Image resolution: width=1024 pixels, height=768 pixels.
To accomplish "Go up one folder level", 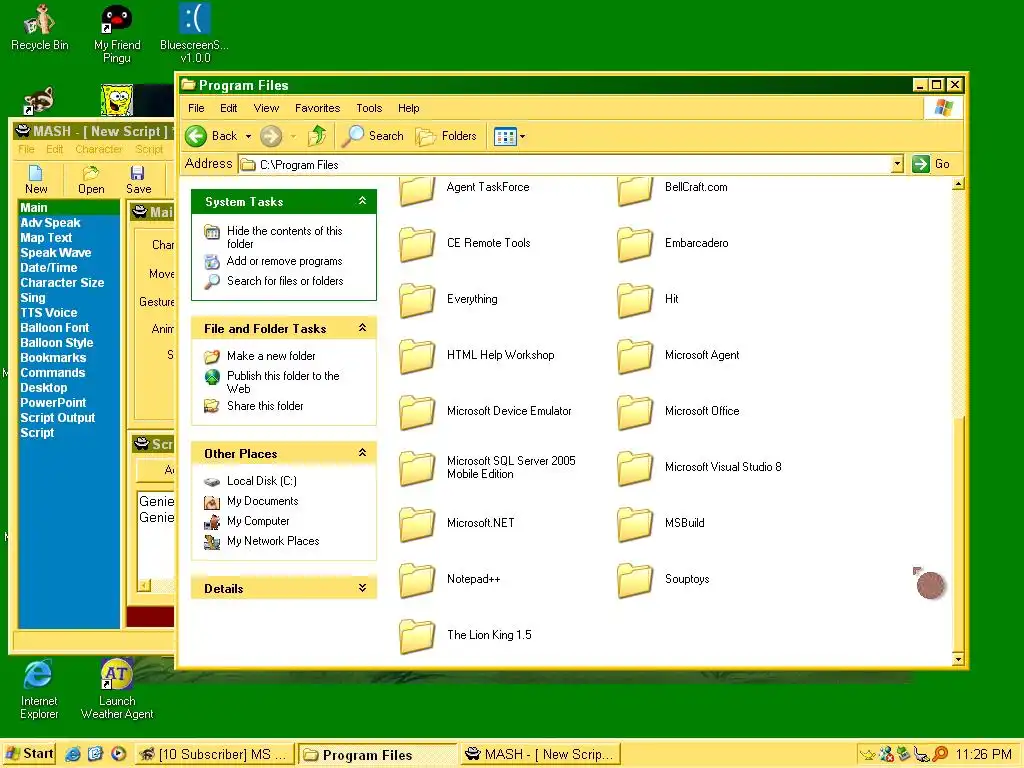I will [x=317, y=136].
